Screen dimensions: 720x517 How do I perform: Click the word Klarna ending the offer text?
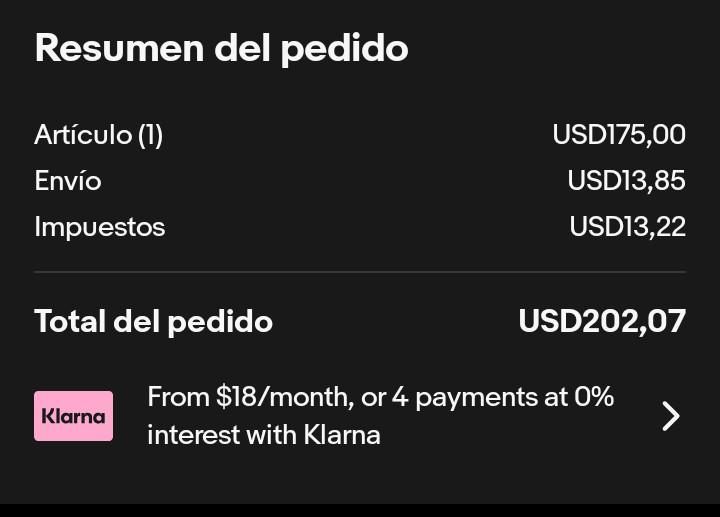(x=342, y=434)
